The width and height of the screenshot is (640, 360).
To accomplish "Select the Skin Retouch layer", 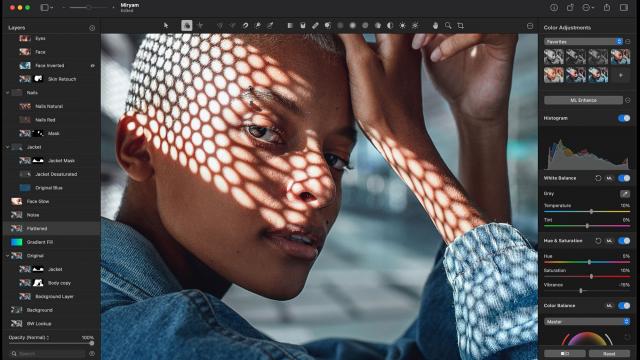I will point(51,79).
